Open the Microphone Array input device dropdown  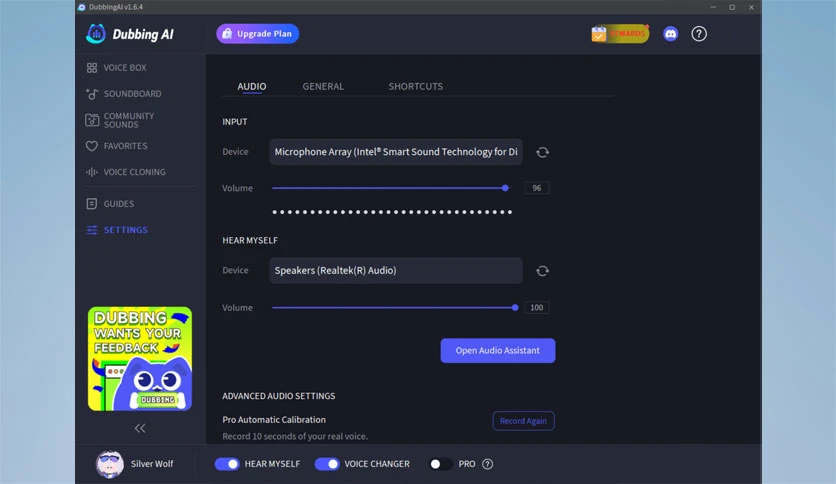coord(396,152)
